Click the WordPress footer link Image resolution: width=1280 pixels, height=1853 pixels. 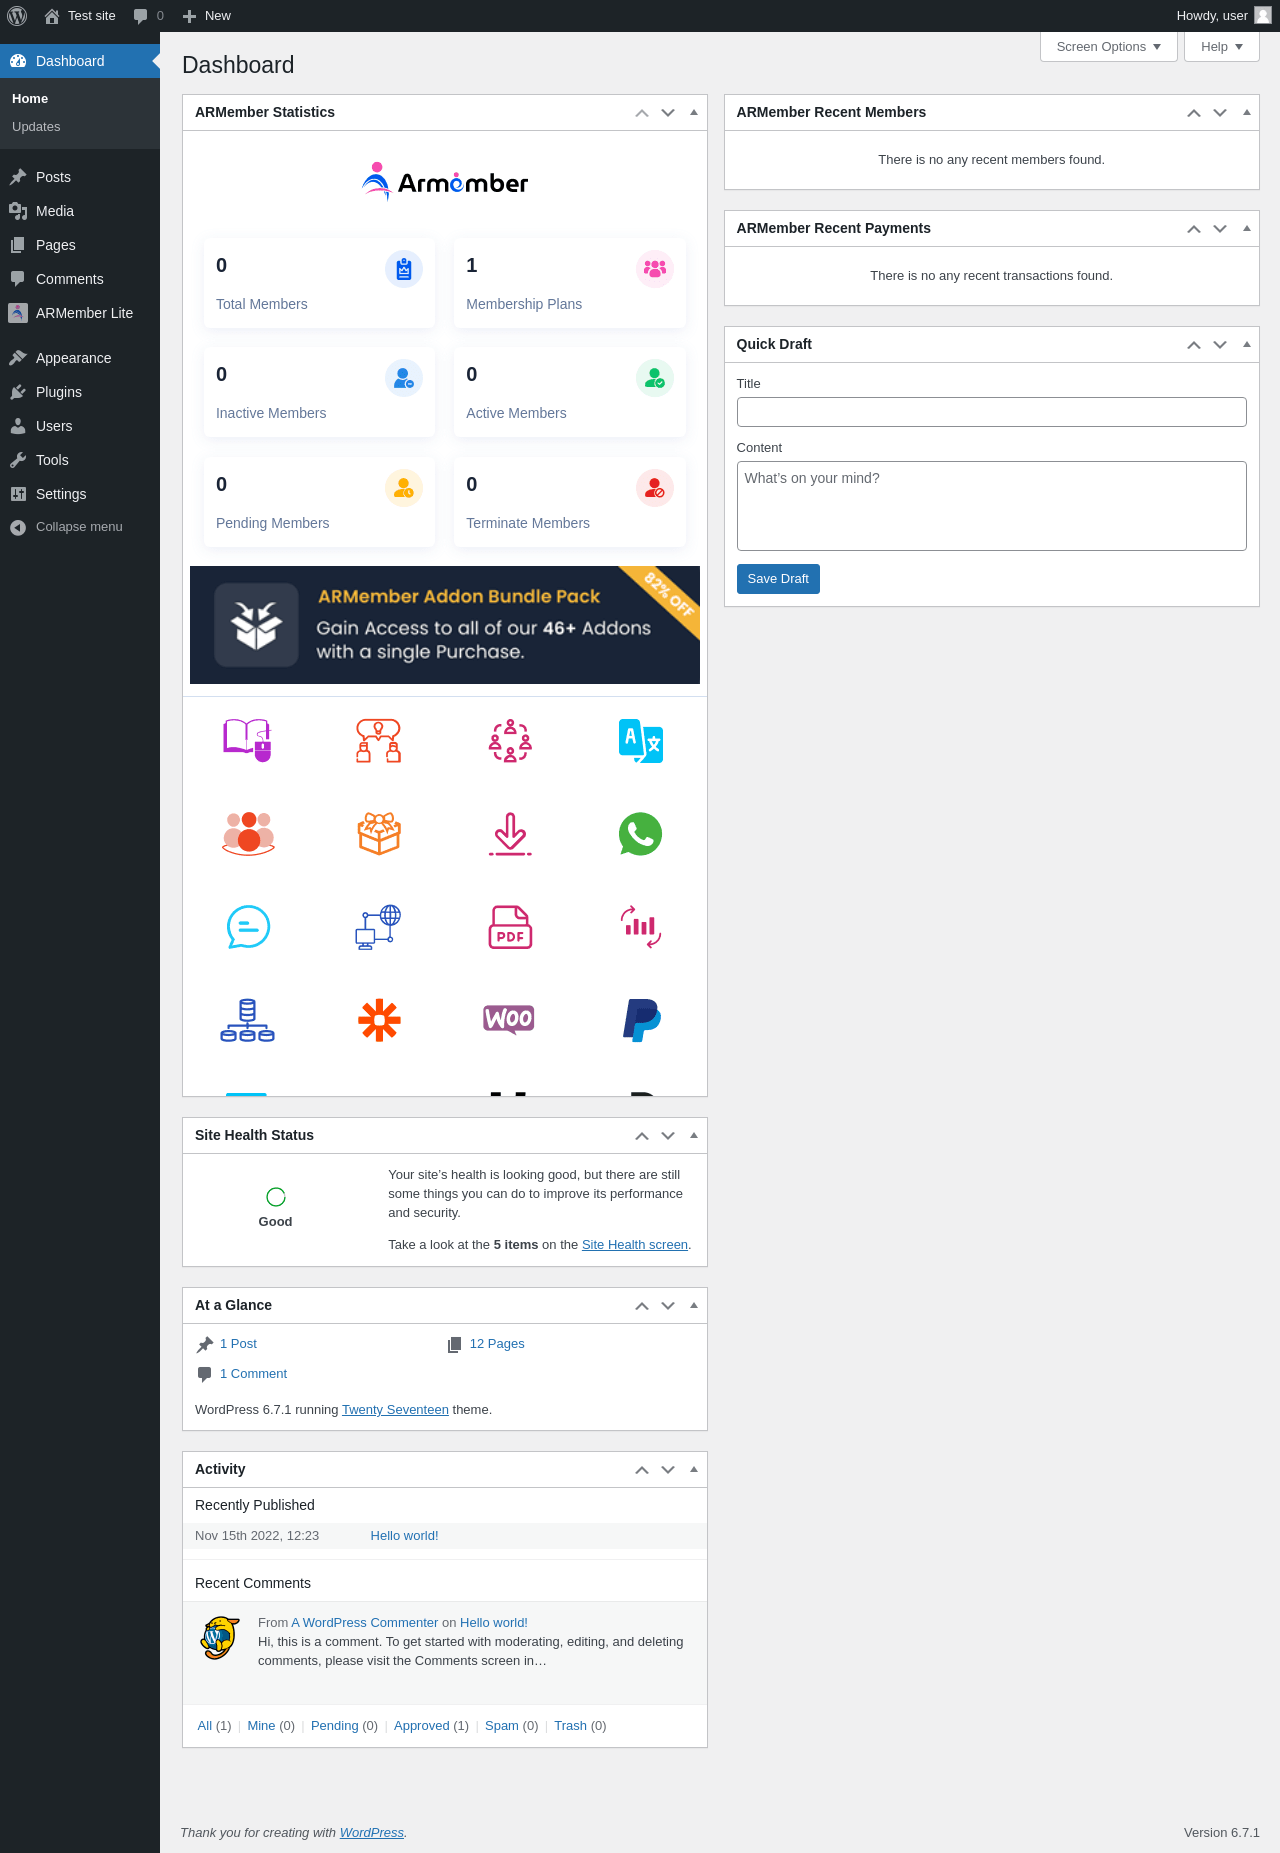372,1833
